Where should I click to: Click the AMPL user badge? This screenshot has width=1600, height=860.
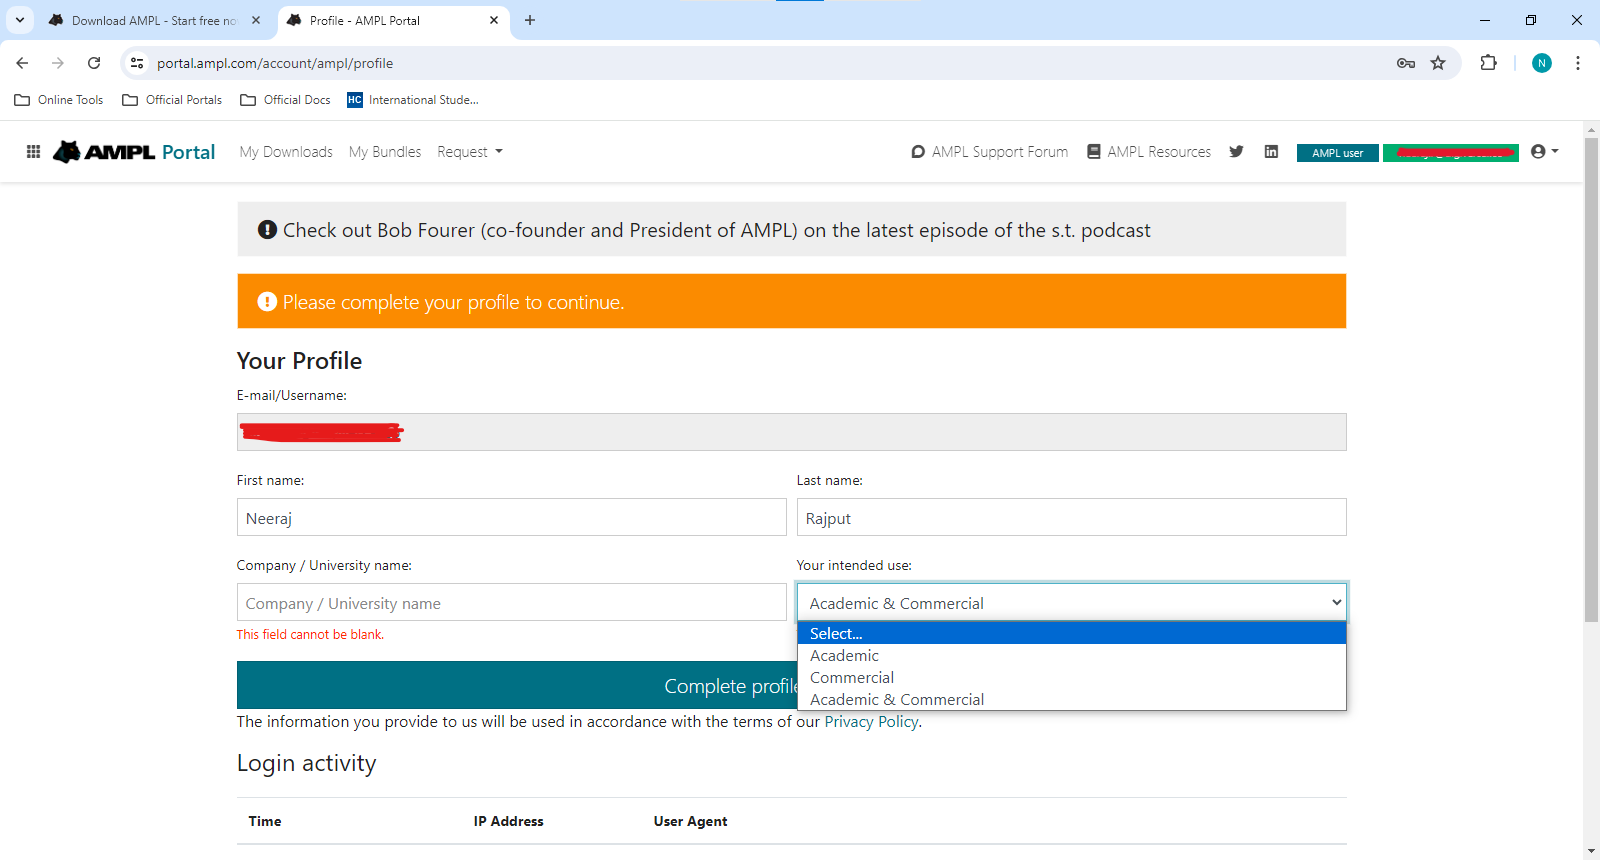[1338, 153]
